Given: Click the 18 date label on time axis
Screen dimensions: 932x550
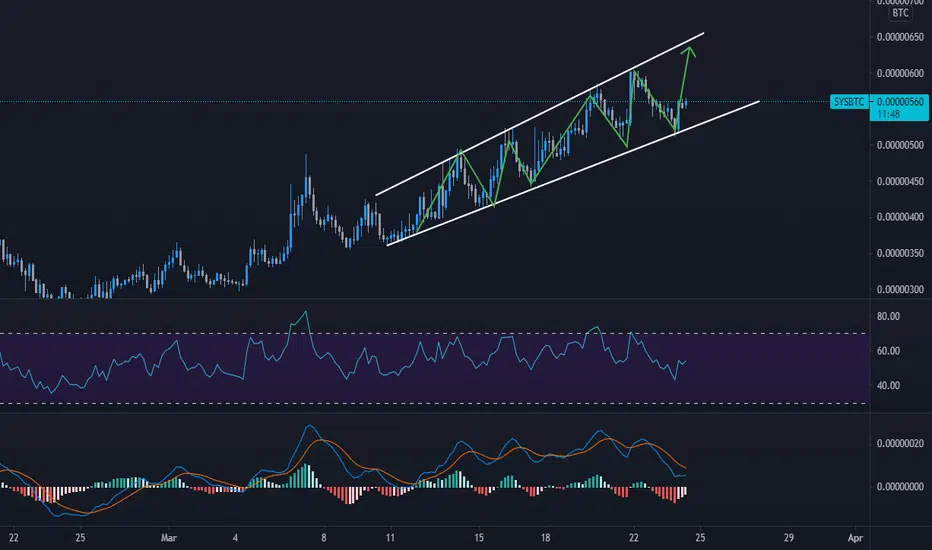Looking at the screenshot, I should pos(545,538).
